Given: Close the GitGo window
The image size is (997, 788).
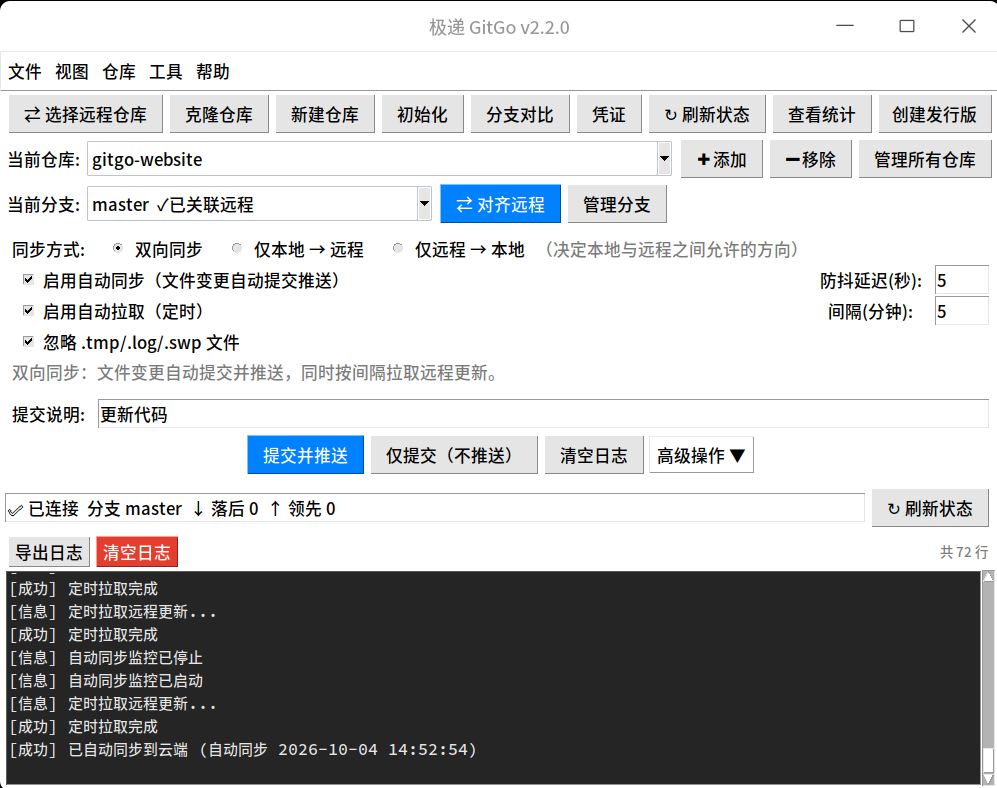Looking at the screenshot, I should point(968,26).
